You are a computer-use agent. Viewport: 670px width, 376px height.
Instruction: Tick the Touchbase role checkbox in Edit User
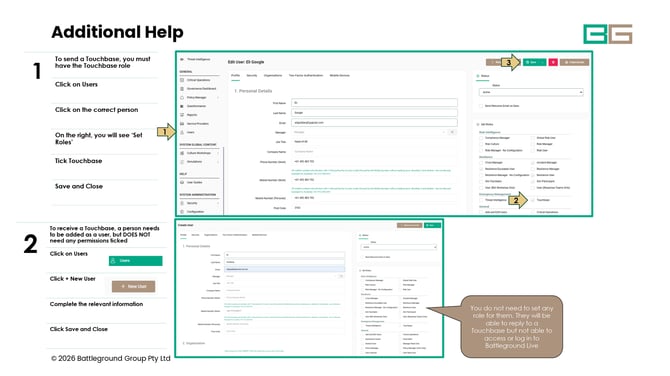point(533,200)
